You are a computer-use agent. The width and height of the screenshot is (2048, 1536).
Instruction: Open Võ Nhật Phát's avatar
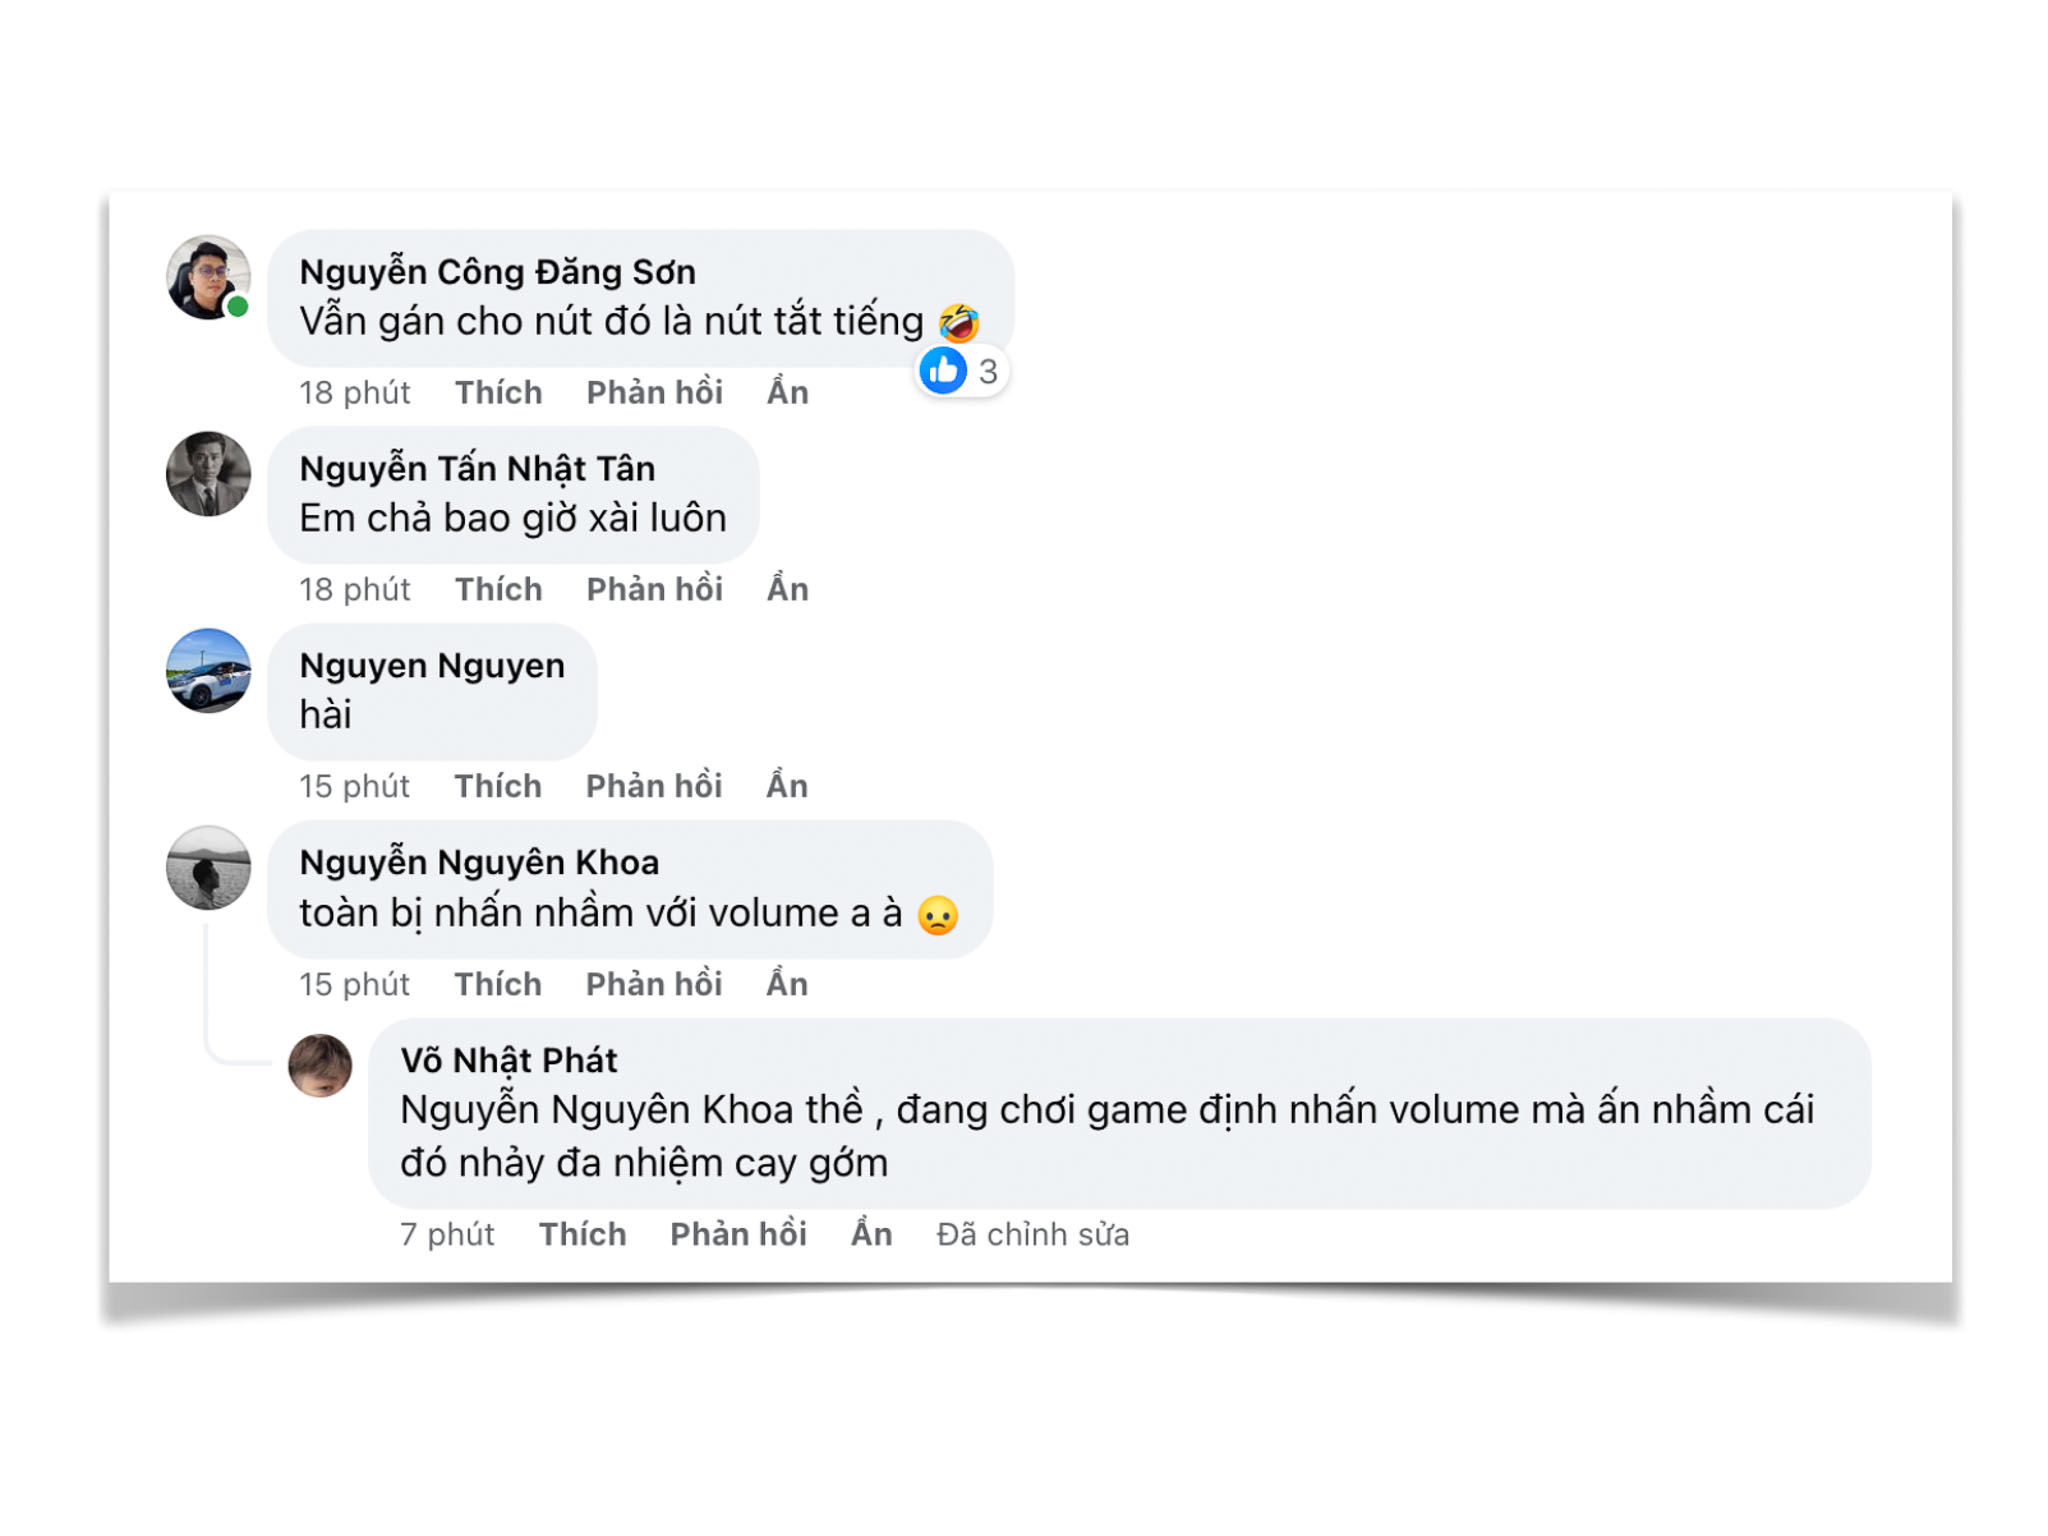pyautogui.click(x=320, y=1066)
